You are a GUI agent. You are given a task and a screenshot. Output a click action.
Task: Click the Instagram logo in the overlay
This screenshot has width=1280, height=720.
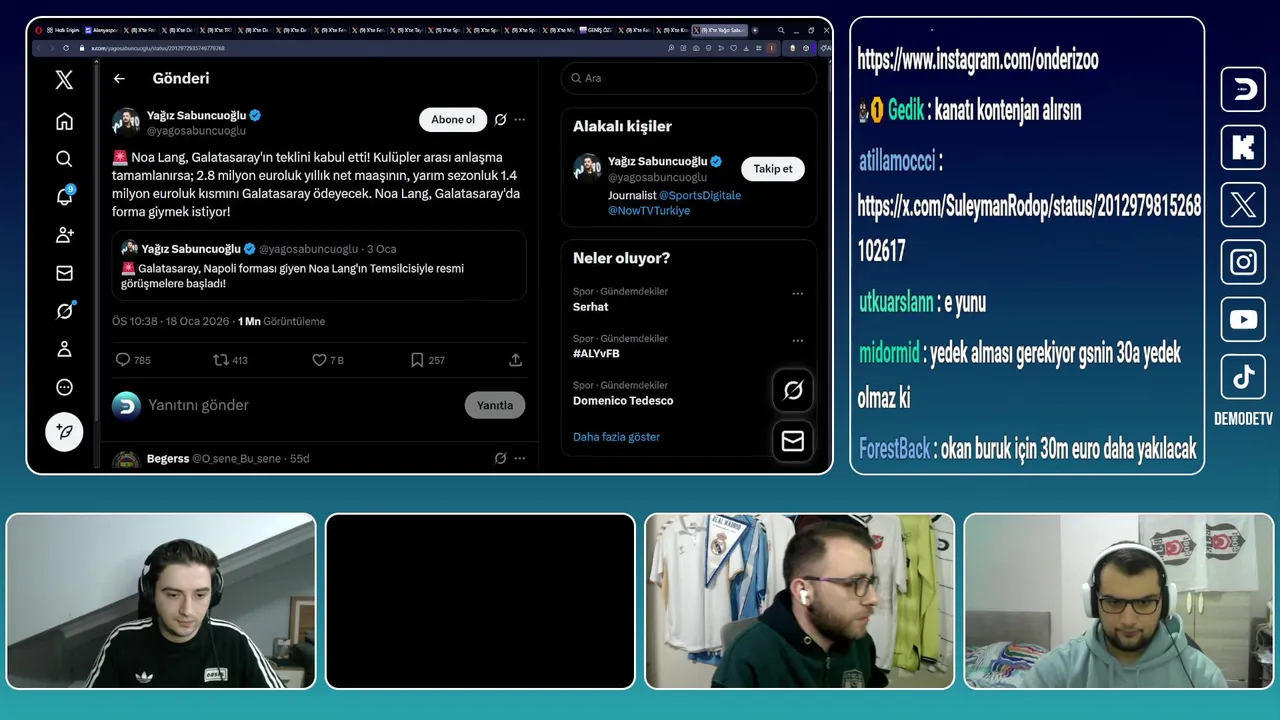[x=1243, y=262]
